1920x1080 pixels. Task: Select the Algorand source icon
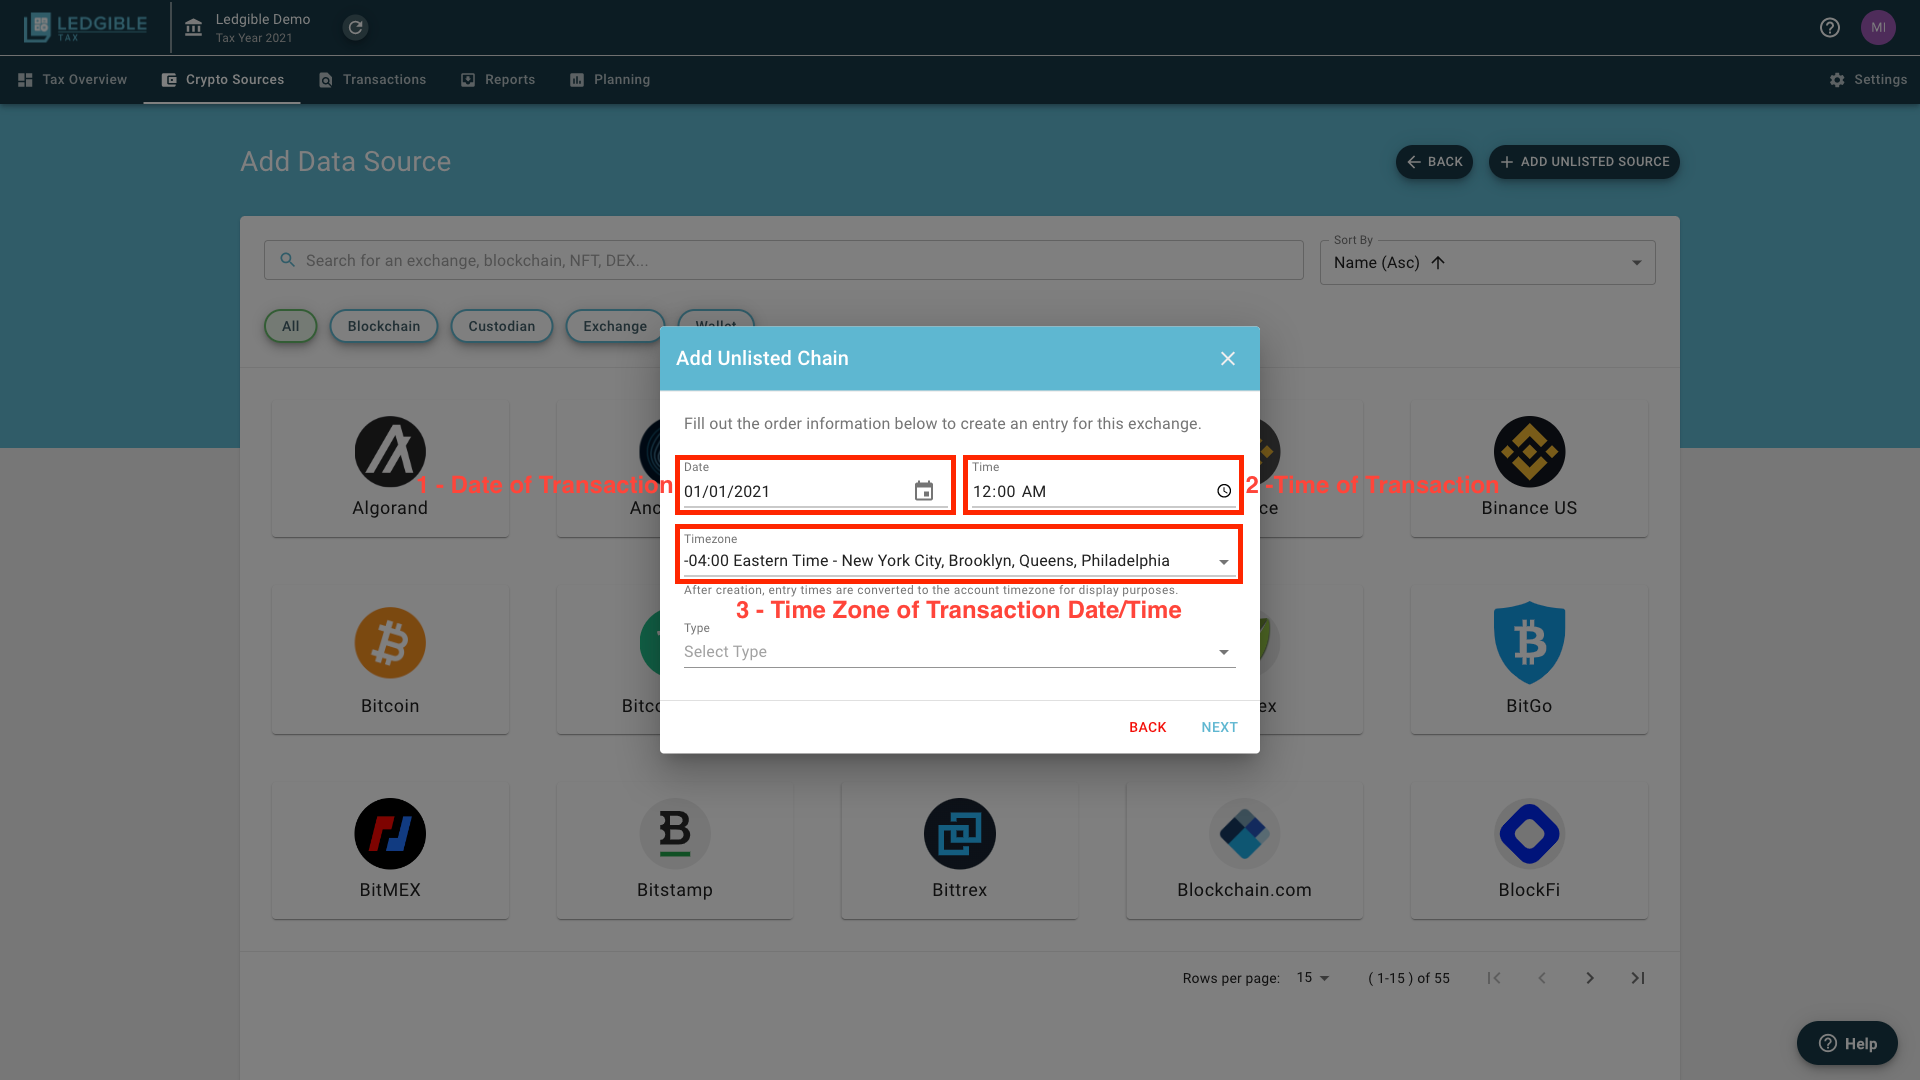click(x=390, y=452)
